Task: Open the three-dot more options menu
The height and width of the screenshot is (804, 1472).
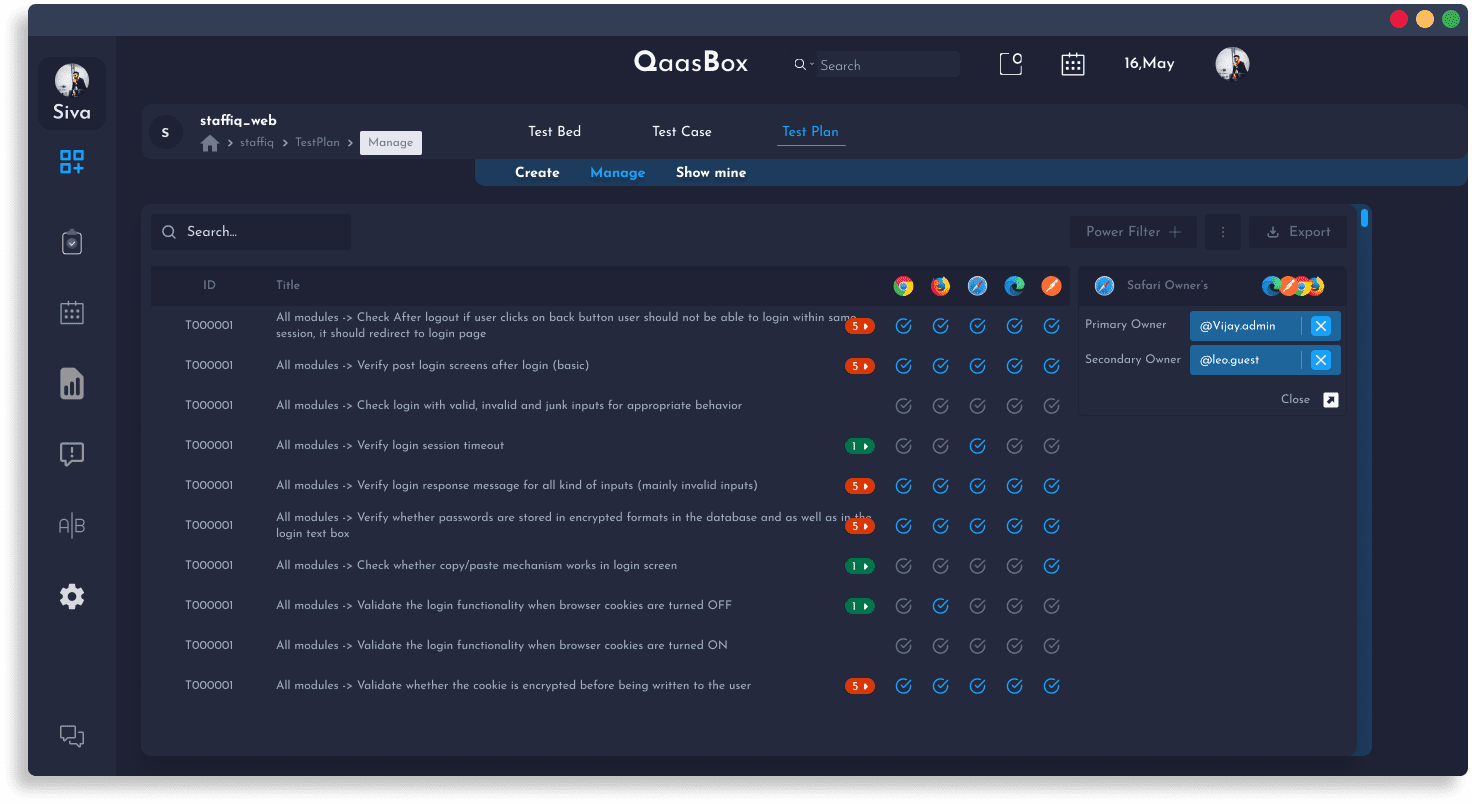Action: tap(1223, 232)
